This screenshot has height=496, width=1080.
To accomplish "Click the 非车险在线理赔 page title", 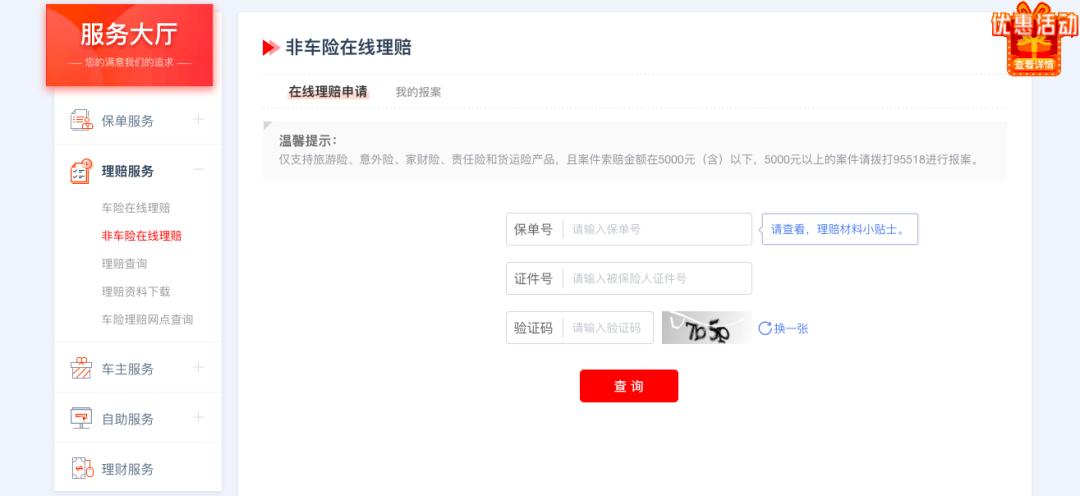I will [x=349, y=48].
